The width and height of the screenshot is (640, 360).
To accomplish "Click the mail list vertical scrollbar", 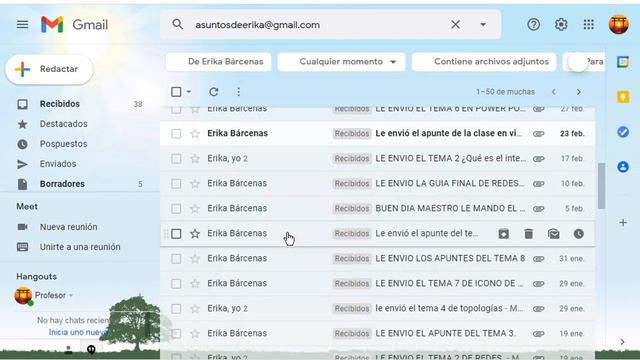I will (601, 186).
